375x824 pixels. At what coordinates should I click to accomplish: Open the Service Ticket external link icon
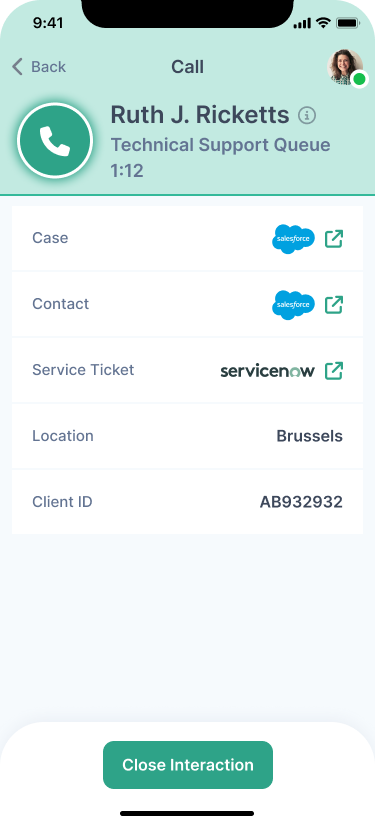(334, 370)
